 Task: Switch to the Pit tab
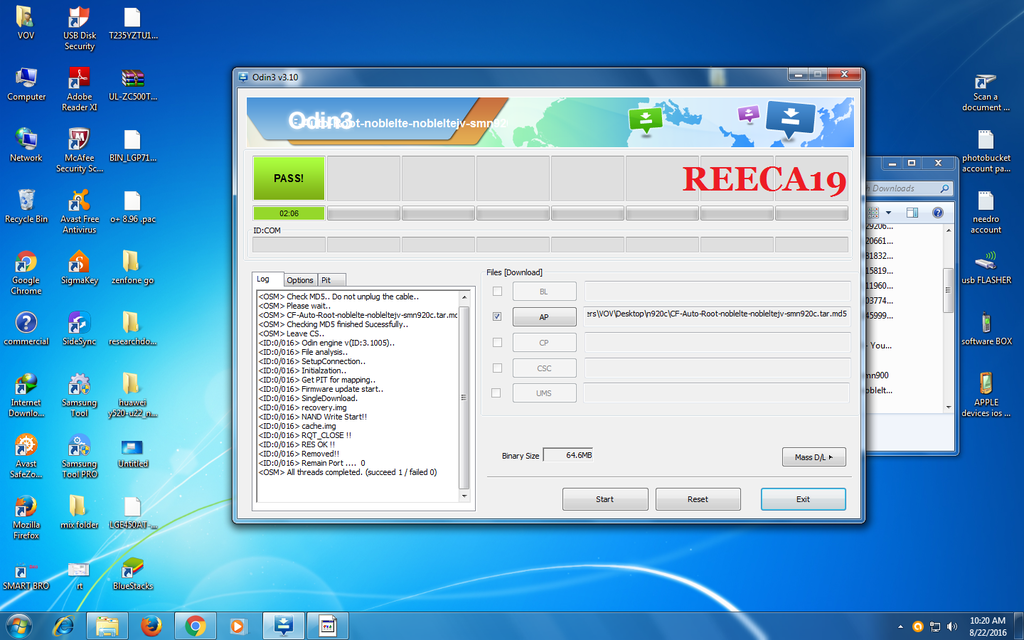pyautogui.click(x=326, y=280)
